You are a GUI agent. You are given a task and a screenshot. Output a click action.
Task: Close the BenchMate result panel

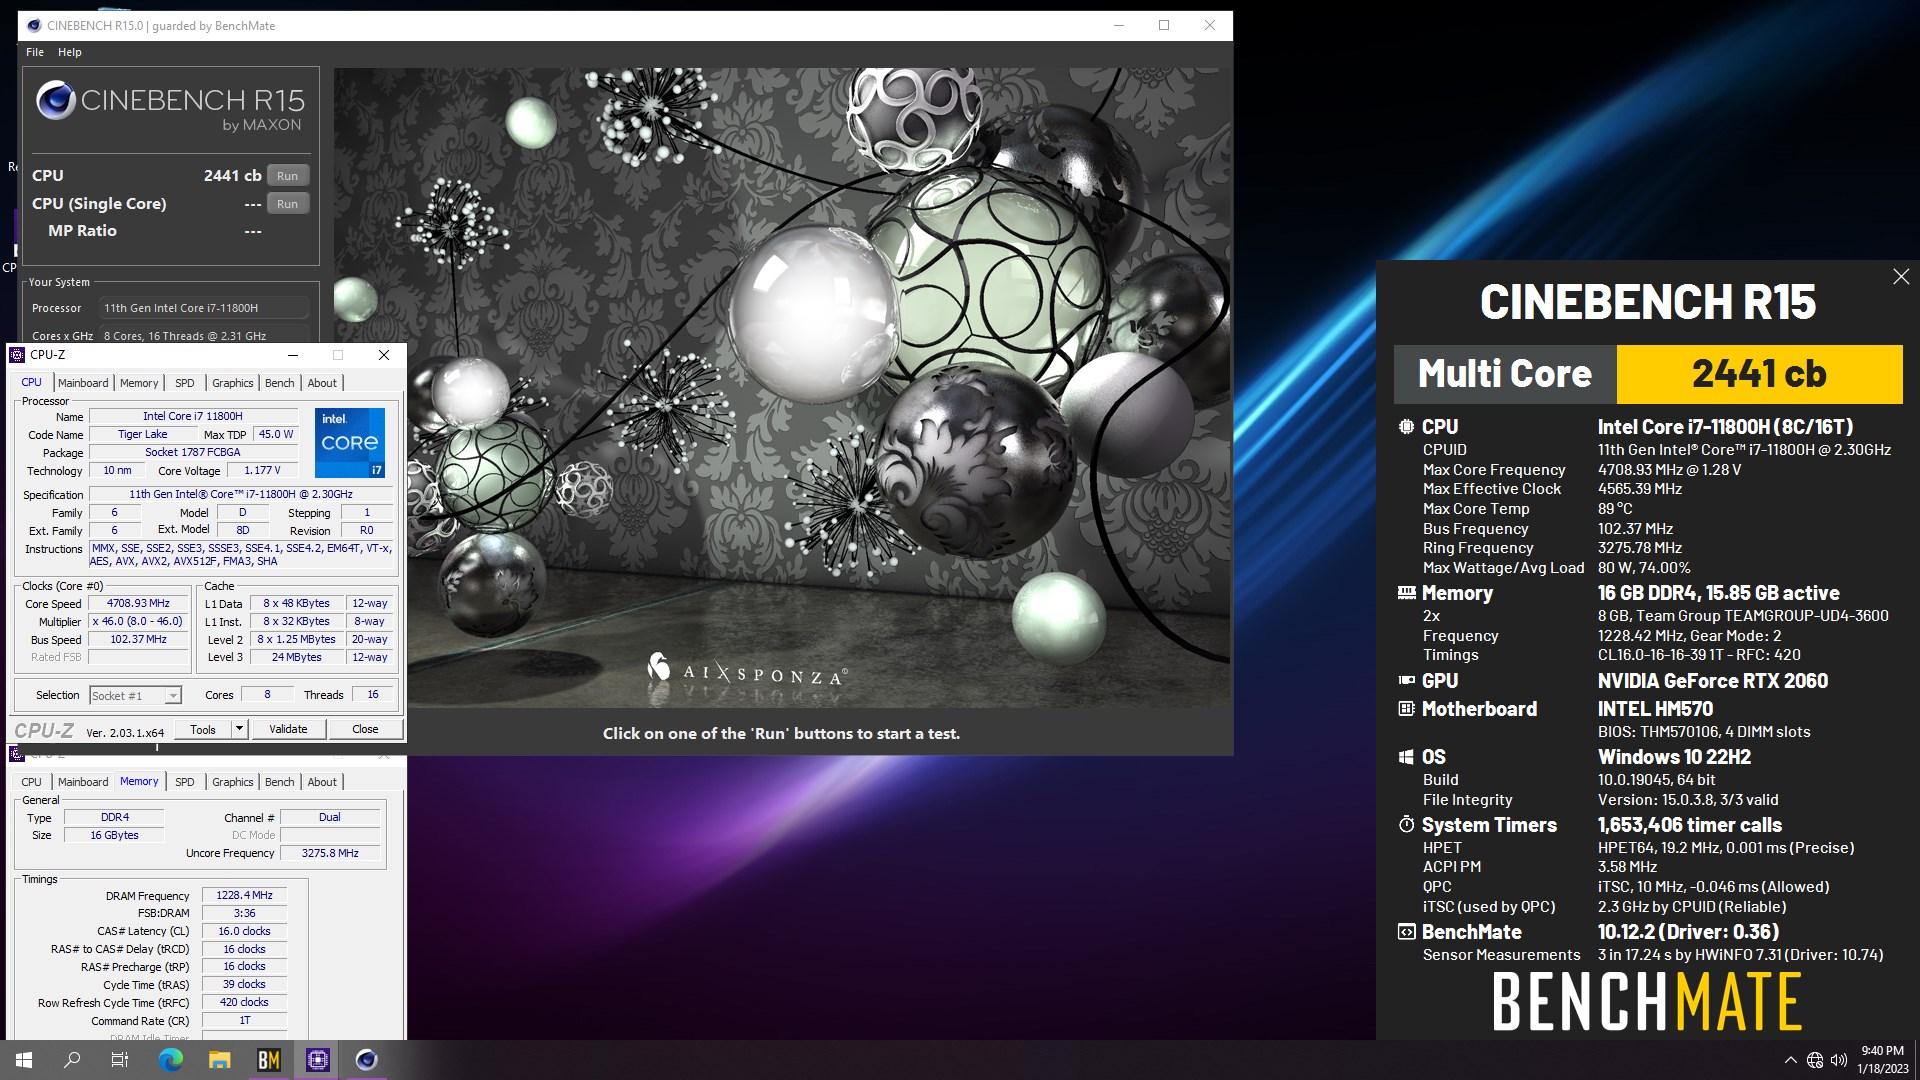[1901, 277]
